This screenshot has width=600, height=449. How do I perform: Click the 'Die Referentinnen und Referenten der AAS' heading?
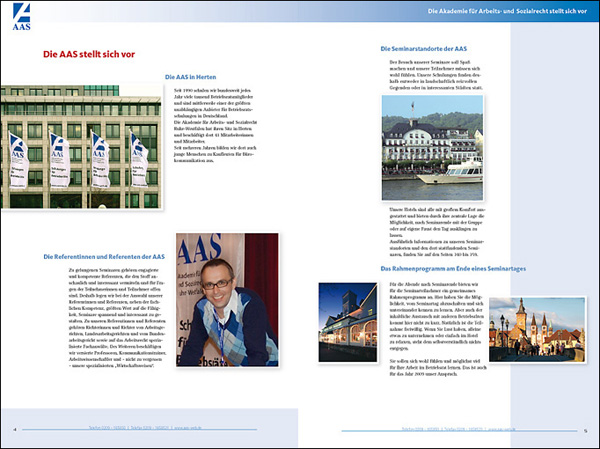pyautogui.click(x=104, y=256)
